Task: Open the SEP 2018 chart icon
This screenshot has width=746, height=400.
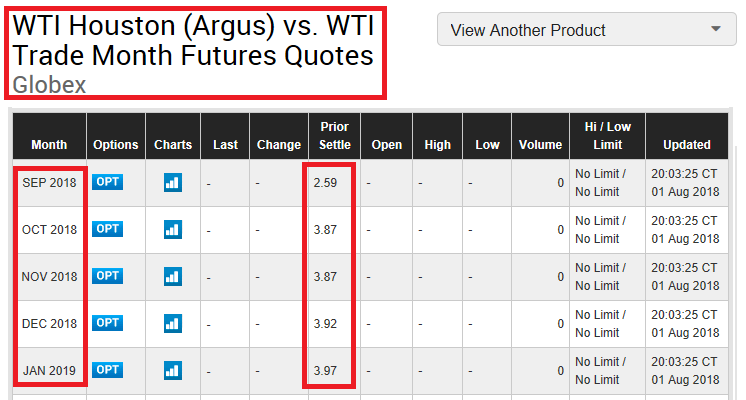Action: (173, 183)
